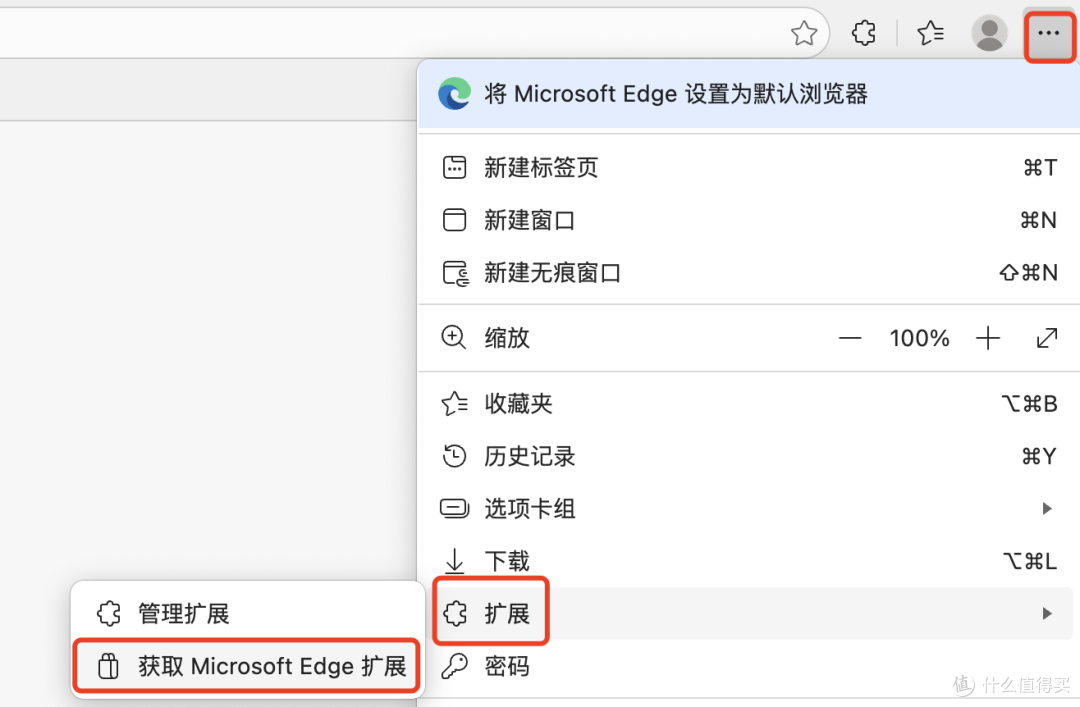Choose 获取 Microsoft Edge 扩展
The height and width of the screenshot is (707, 1080).
tap(248, 666)
